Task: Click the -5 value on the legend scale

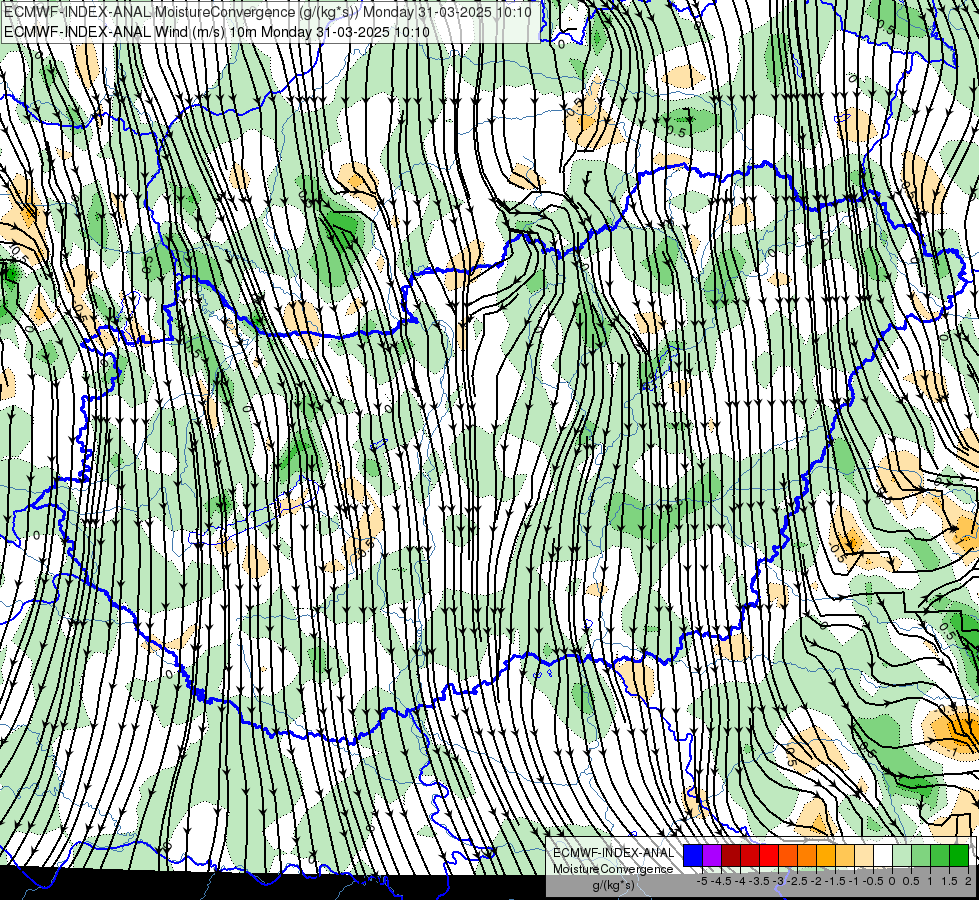Action: (x=702, y=881)
